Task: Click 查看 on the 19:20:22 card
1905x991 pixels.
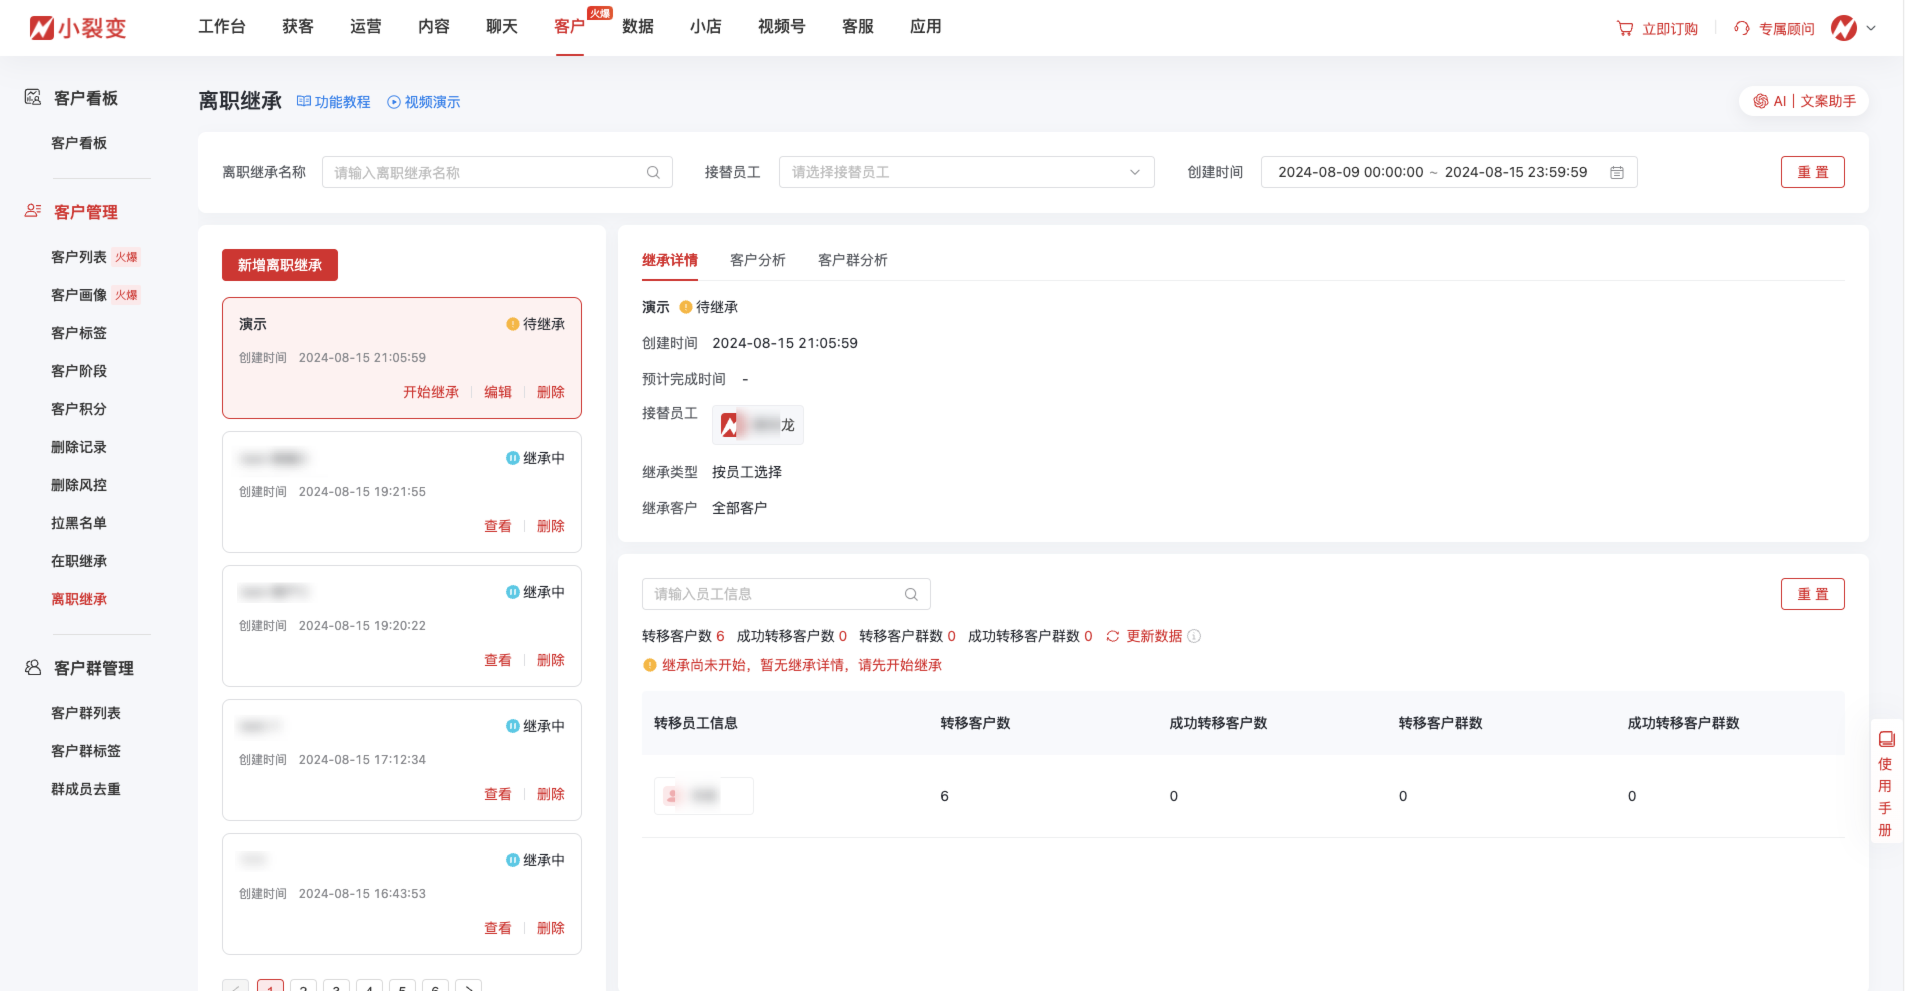Action: 498,660
